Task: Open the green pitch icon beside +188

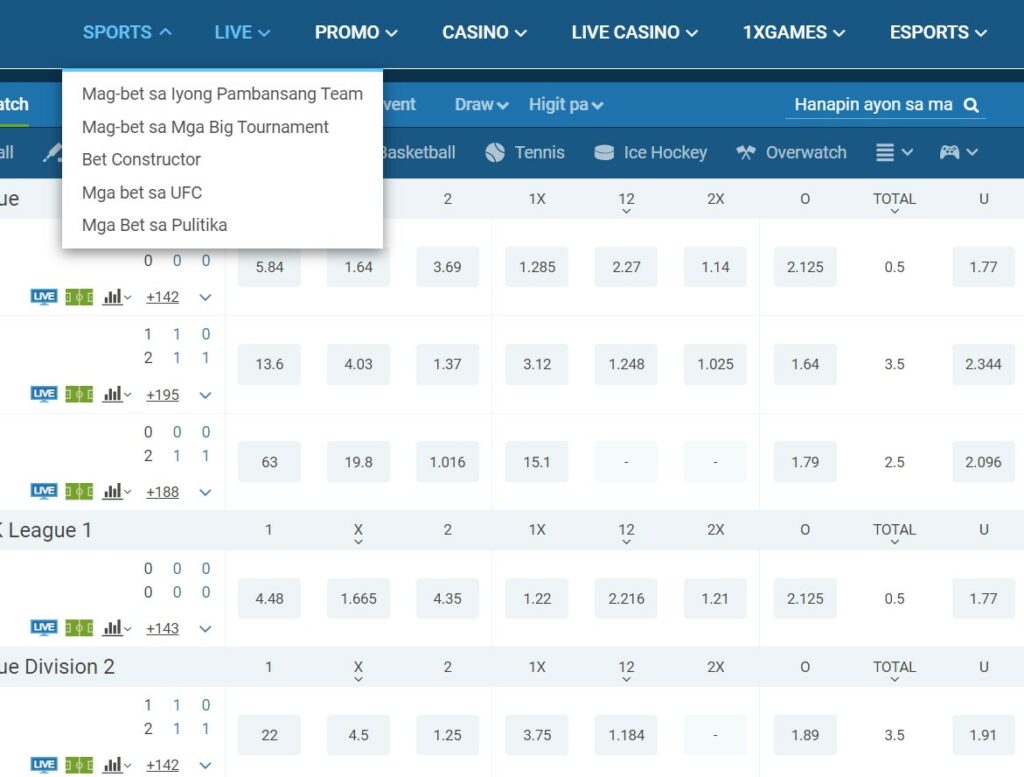Action: [79, 491]
